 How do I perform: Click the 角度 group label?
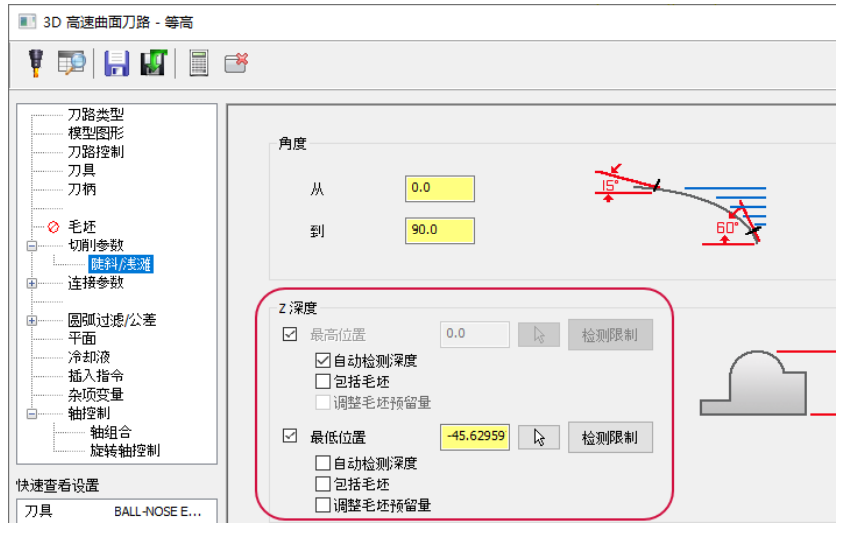[x=293, y=143]
